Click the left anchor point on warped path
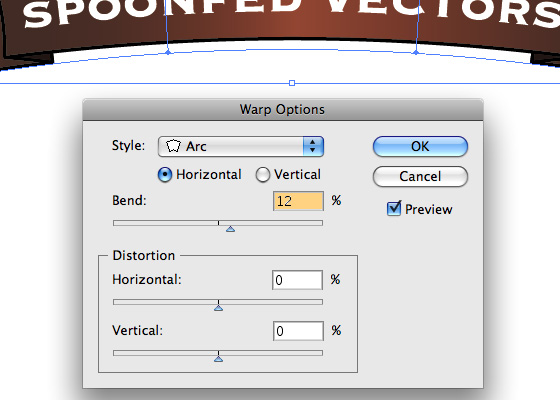This screenshot has width=560, height=400. 168,52
